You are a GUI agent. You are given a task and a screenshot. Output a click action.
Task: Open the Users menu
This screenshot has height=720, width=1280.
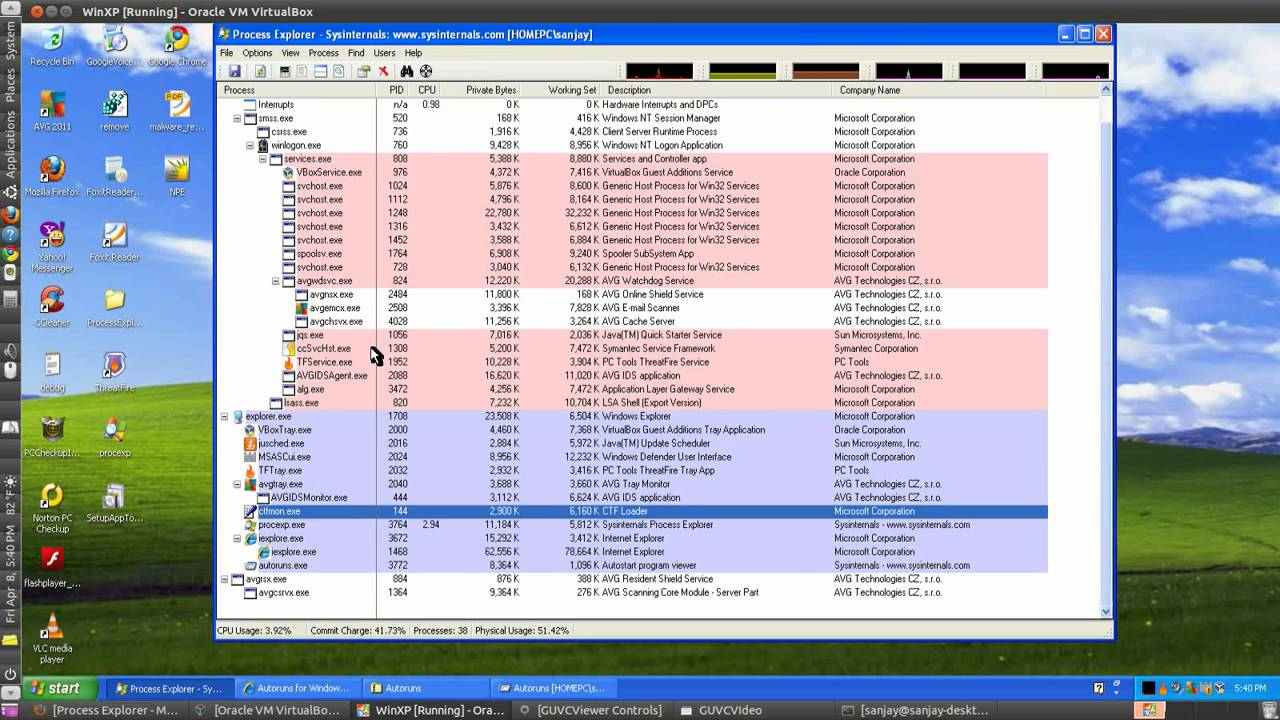coord(385,53)
